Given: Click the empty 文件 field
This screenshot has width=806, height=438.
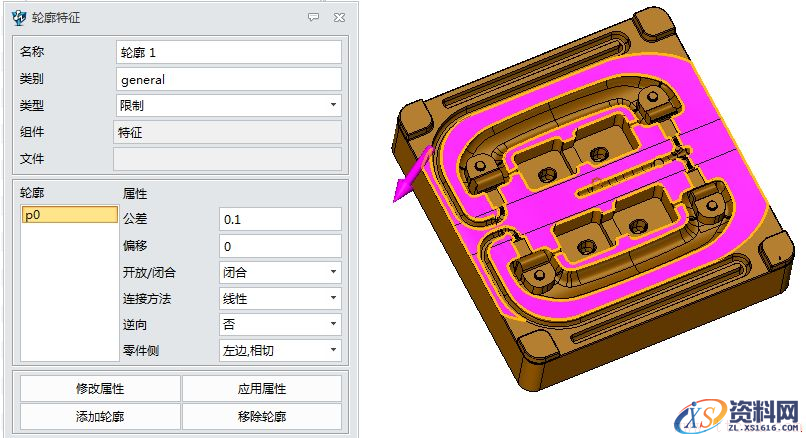Looking at the screenshot, I should 229,159.
